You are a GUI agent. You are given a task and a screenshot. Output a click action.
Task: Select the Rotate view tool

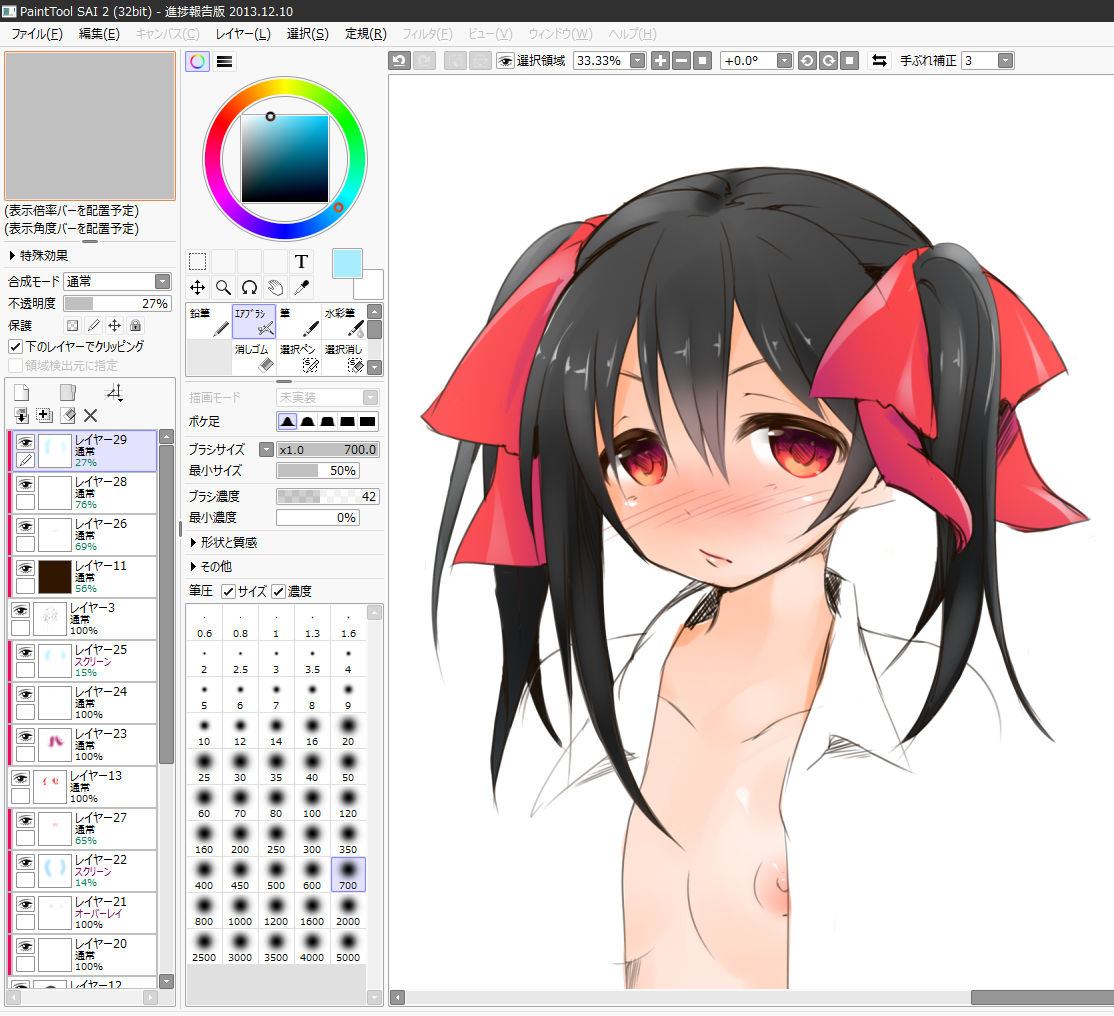249,287
